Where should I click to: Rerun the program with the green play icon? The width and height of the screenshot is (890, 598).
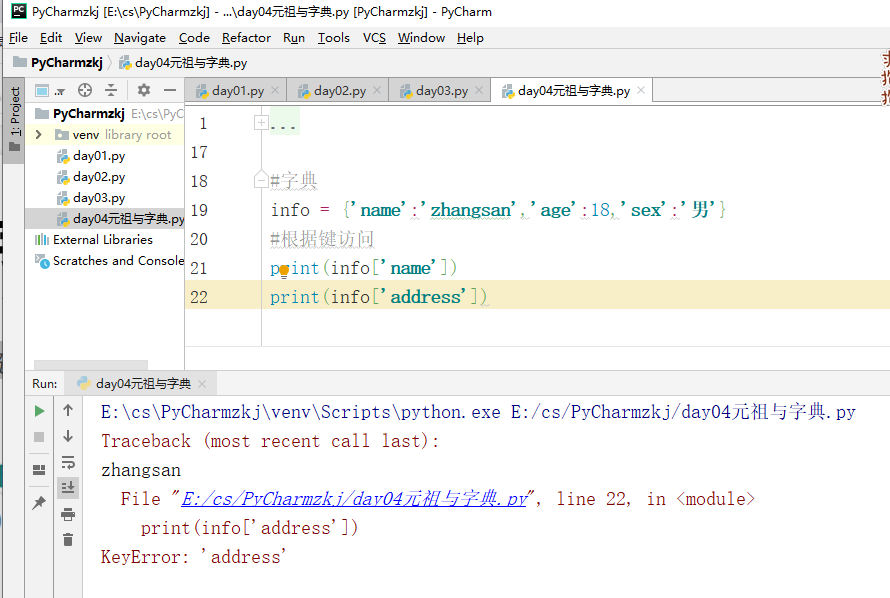39,410
